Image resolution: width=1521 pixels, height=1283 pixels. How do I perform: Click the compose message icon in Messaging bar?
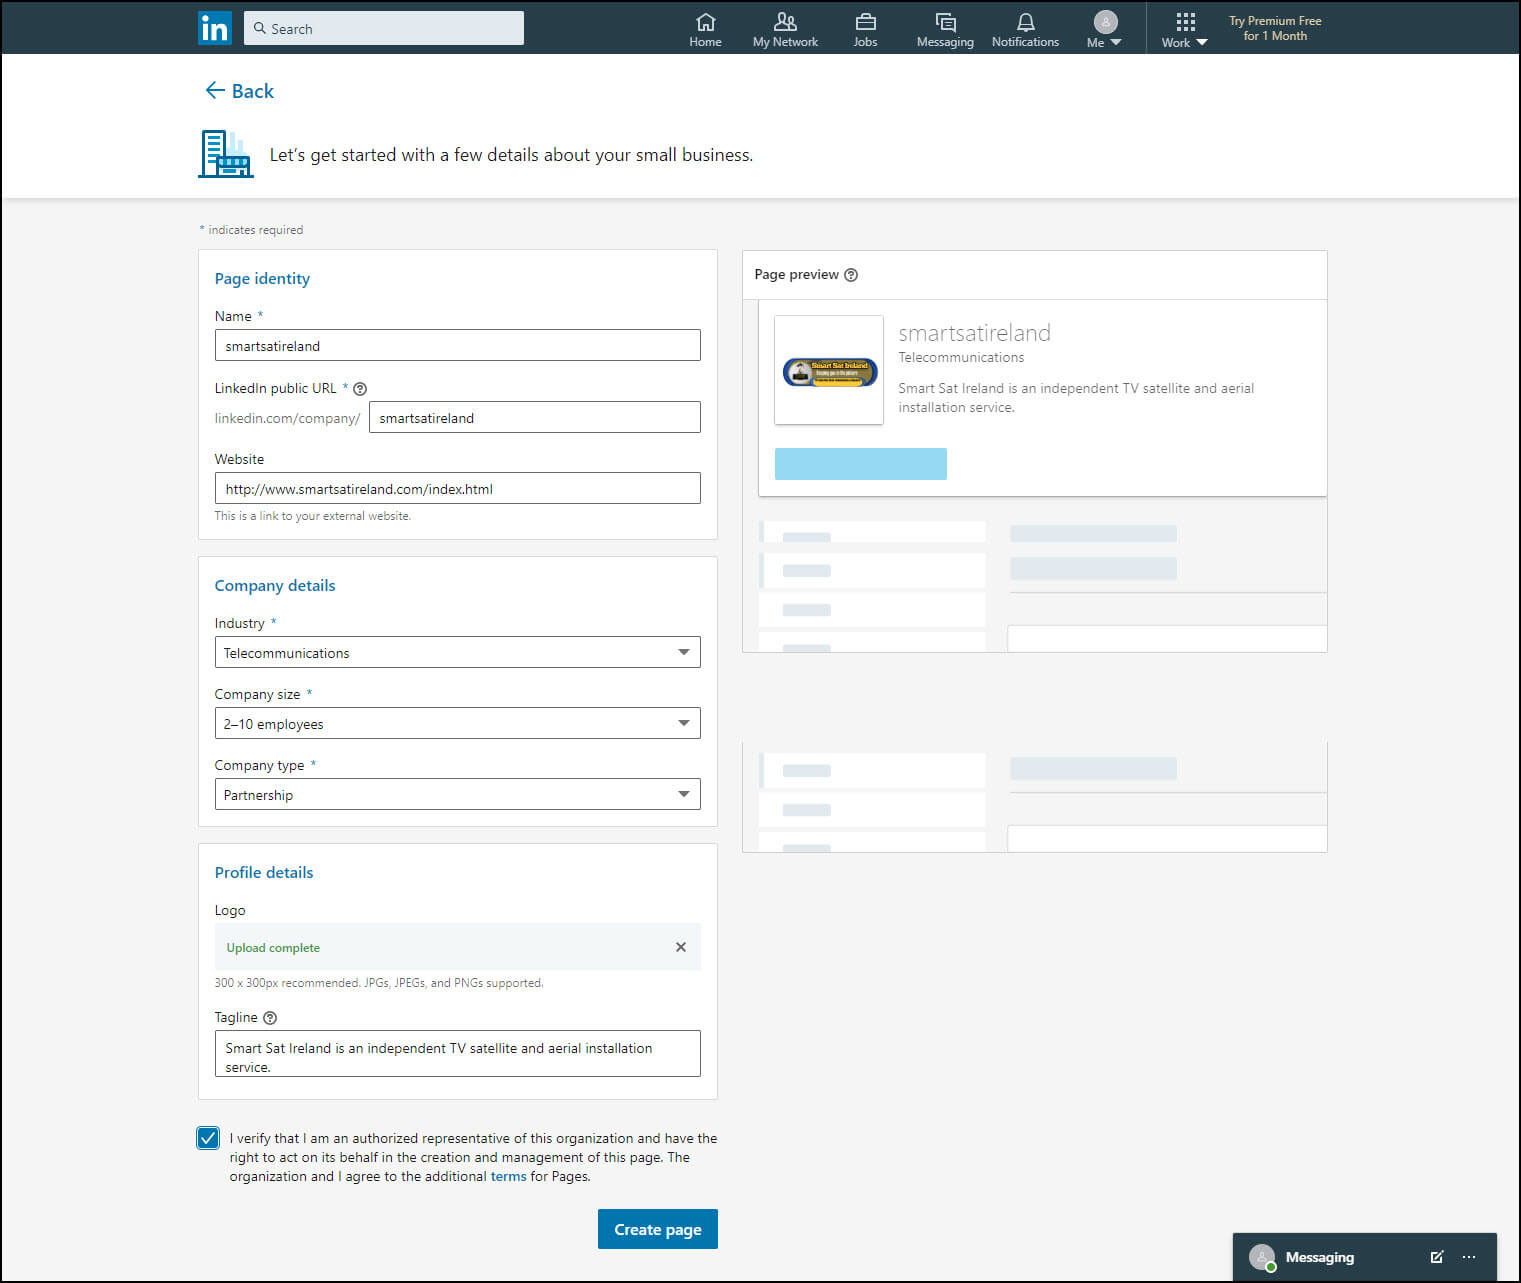pyautogui.click(x=1437, y=1257)
